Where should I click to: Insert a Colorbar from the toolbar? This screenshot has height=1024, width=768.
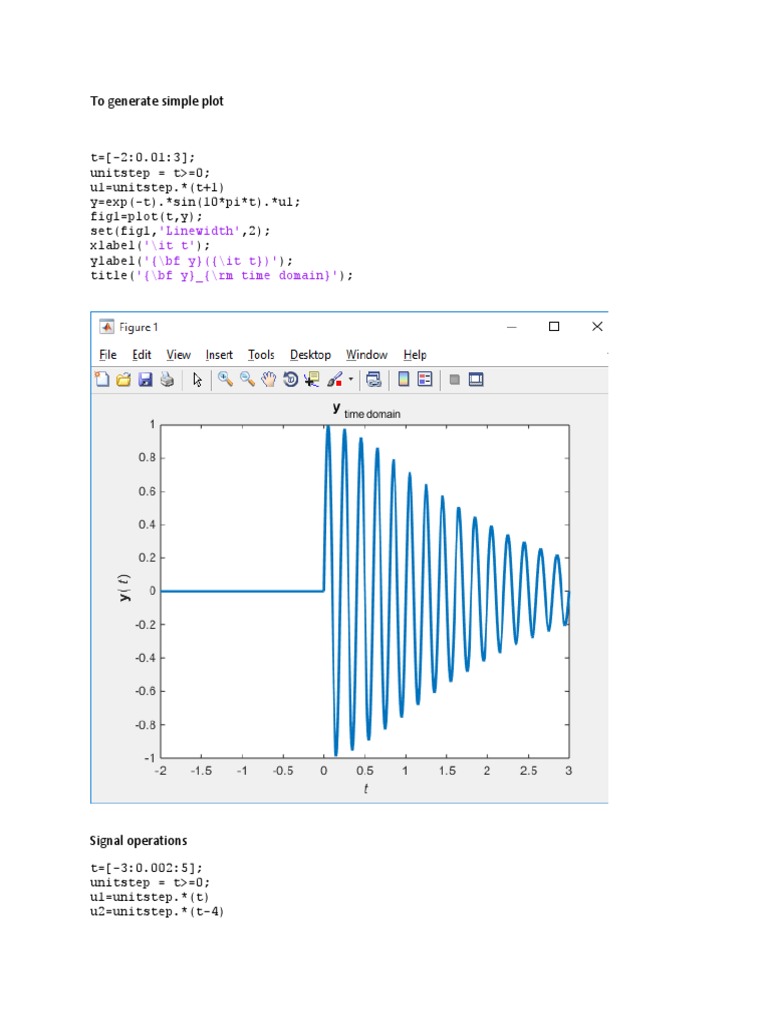coord(404,379)
